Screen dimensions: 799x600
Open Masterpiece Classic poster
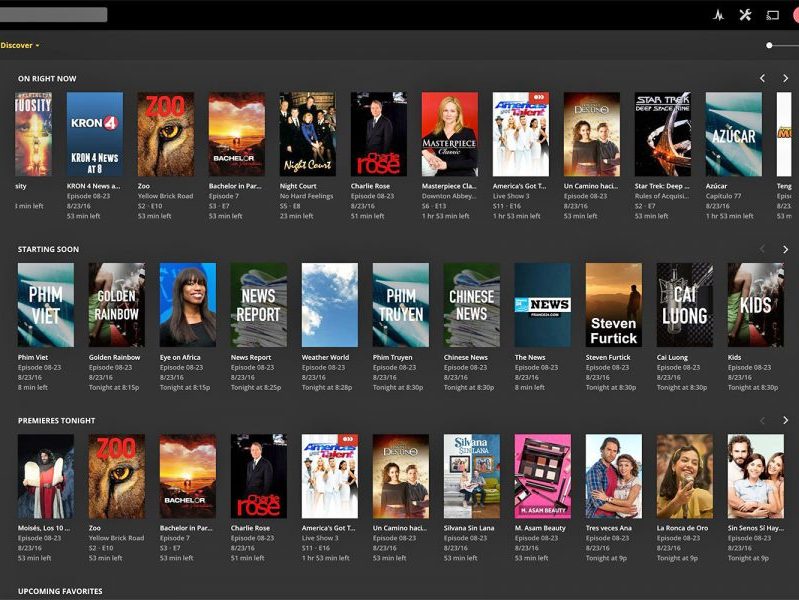[x=450, y=134]
